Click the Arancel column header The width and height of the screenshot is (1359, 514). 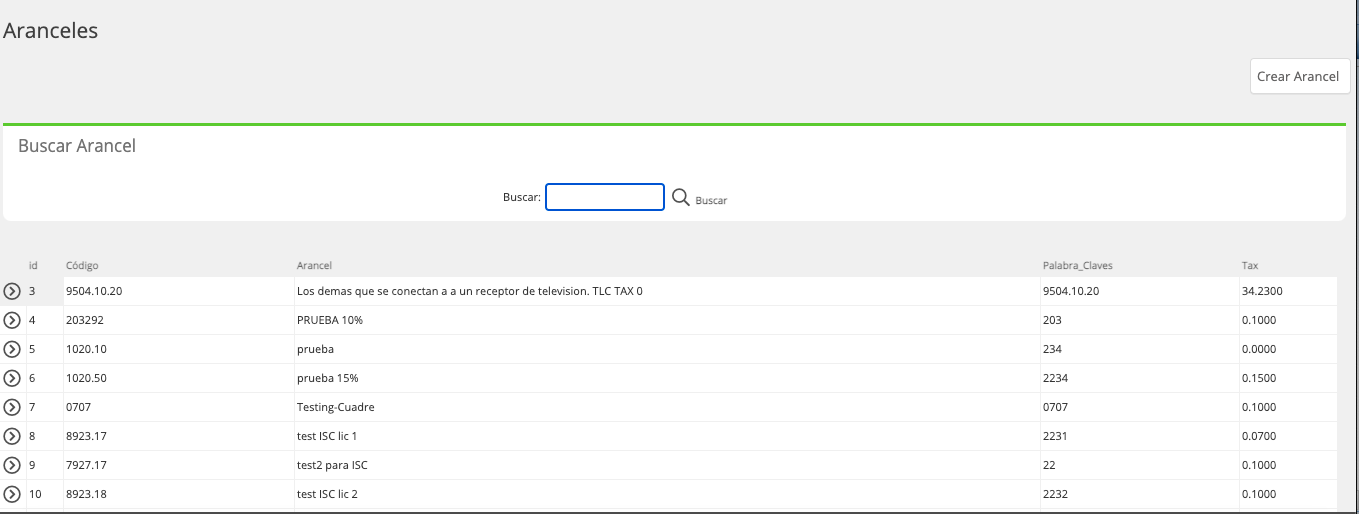[x=314, y=266]
